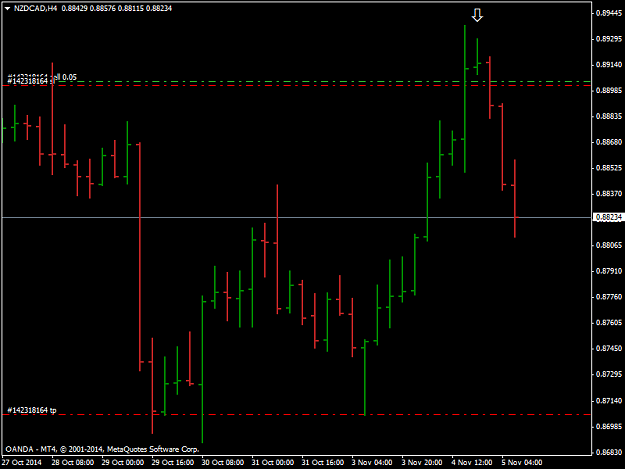Select the #142318164 tp take-profit label
The height and width of the screenshot is (469, 625).
tap(32, 410)
